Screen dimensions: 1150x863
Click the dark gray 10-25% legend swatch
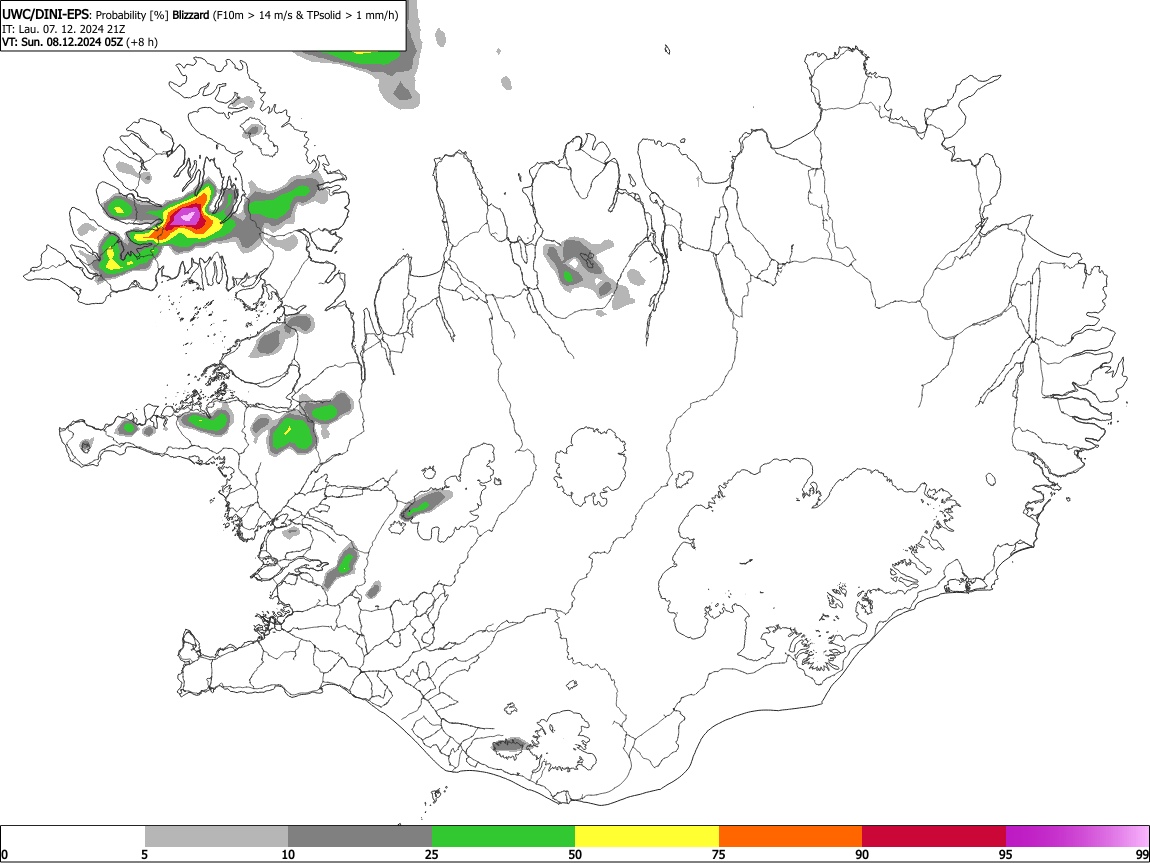(x=360, y=837)
